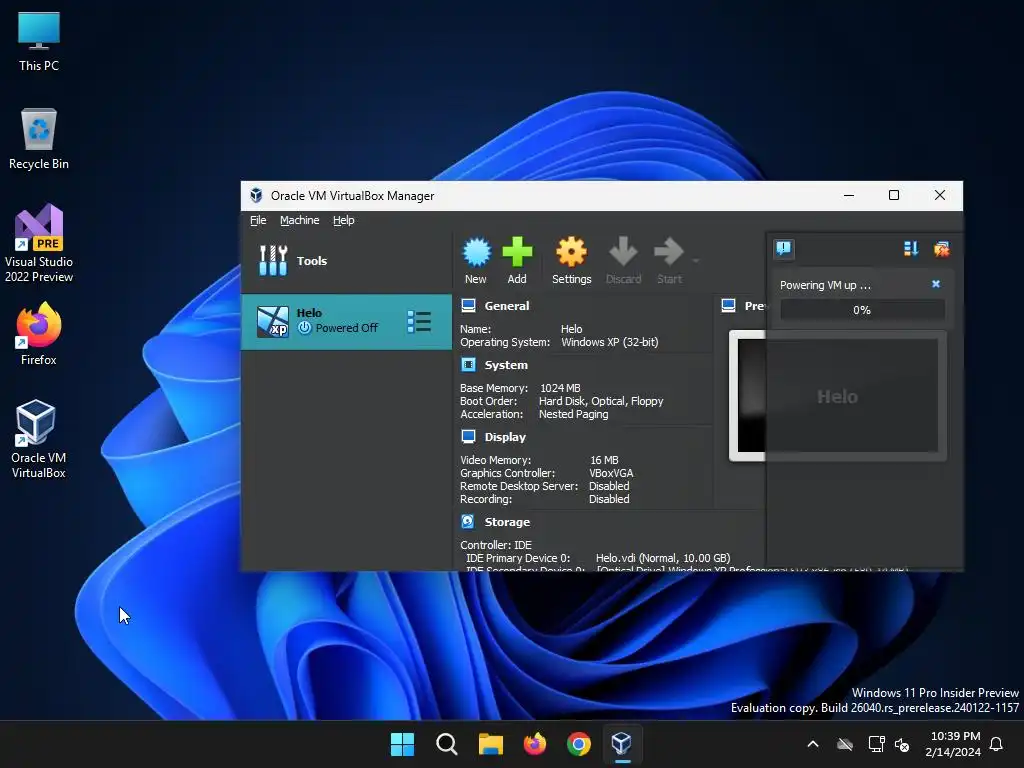Viewport: 1024px width, 768px height.
Task: Click the VBoxVGA graphics controller value
Action: click(611, 473)
